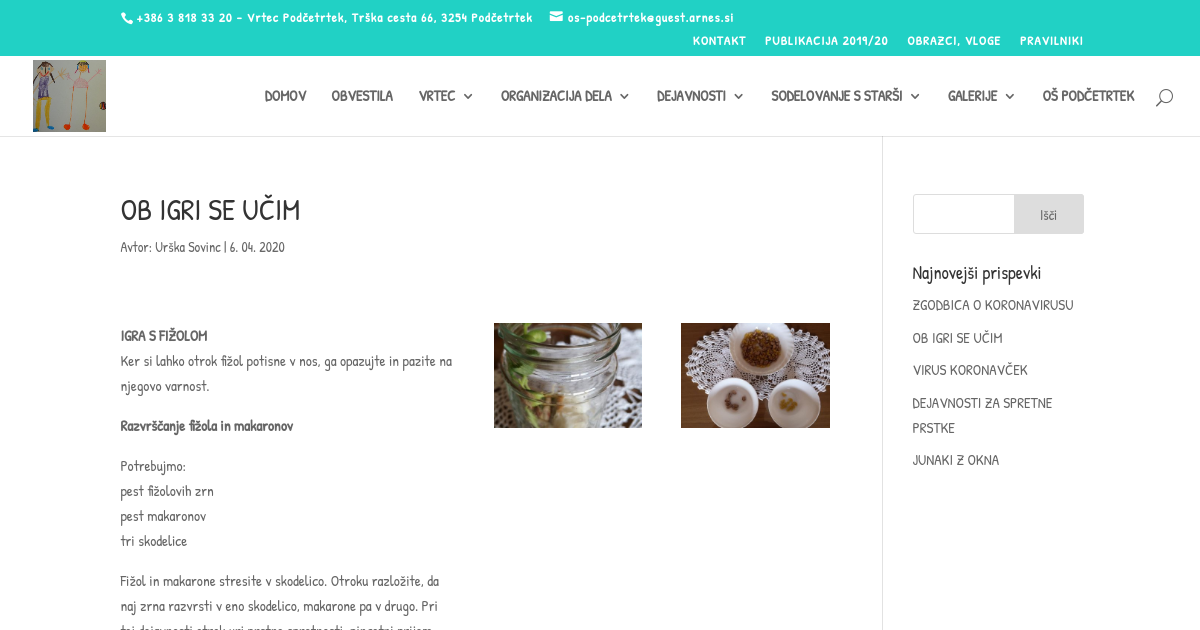Open the bowls on doily photo thumbnail
This screenshot has width=1200, height=630.
pos(755,375)
